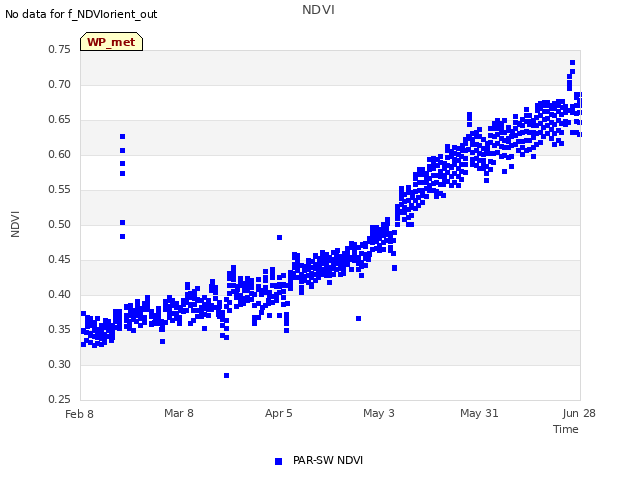Click the 0.75 y-axis value

coord(59,49)
